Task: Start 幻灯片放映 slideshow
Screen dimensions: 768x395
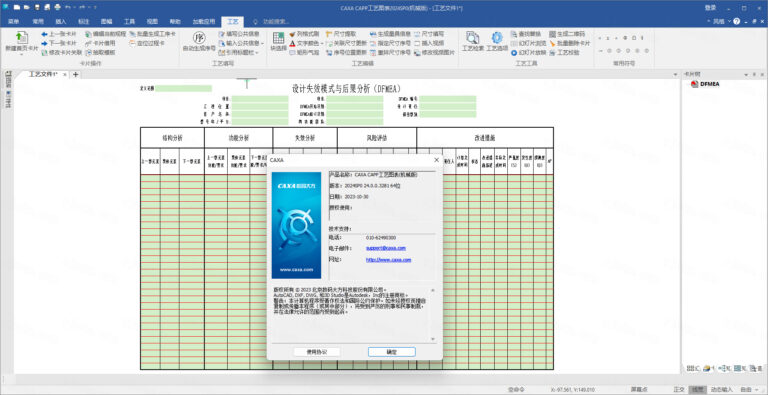Action: click(x=528, y=52)
